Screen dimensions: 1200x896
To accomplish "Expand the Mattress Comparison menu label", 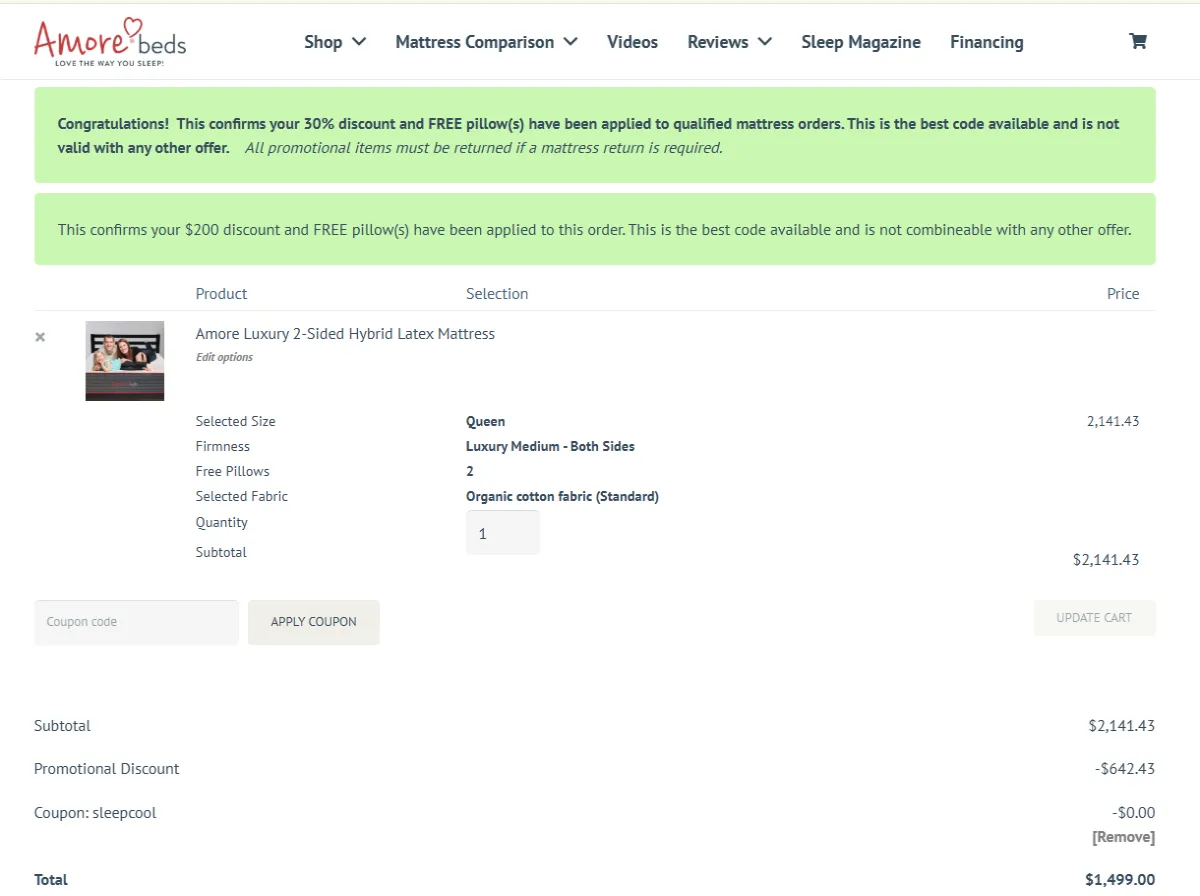I will click(474, 42).
